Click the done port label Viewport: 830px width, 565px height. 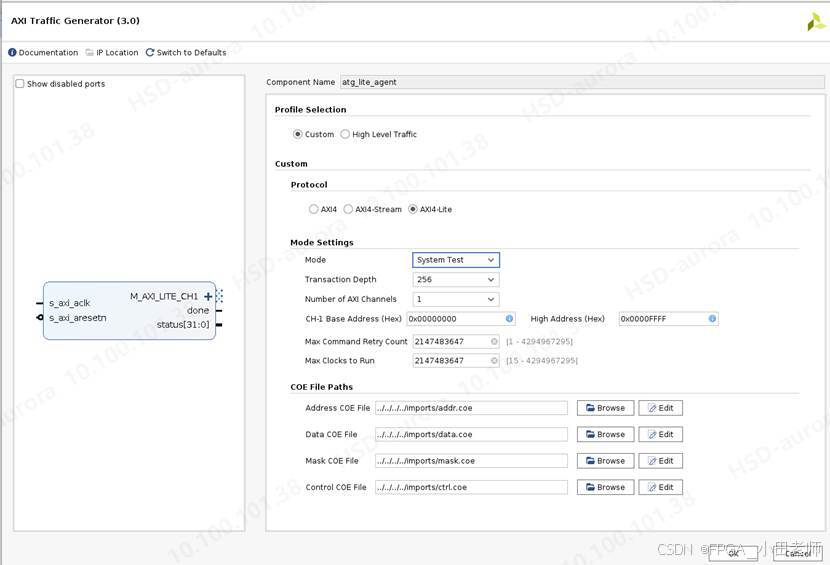tap(198, 310)
